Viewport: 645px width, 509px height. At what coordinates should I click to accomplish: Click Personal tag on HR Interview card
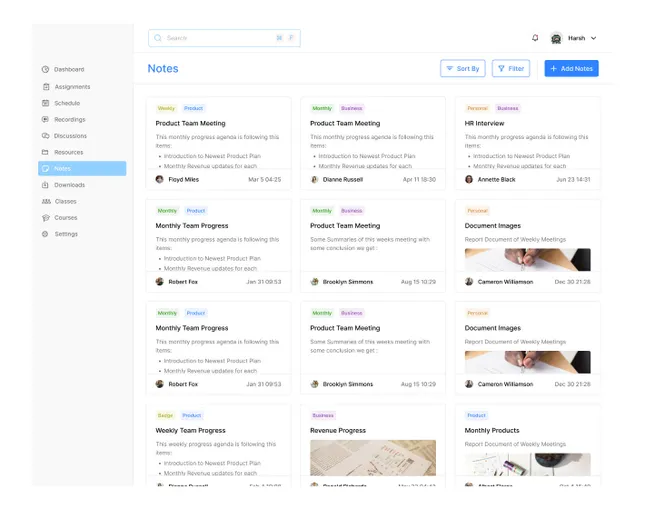coord(477,108)
